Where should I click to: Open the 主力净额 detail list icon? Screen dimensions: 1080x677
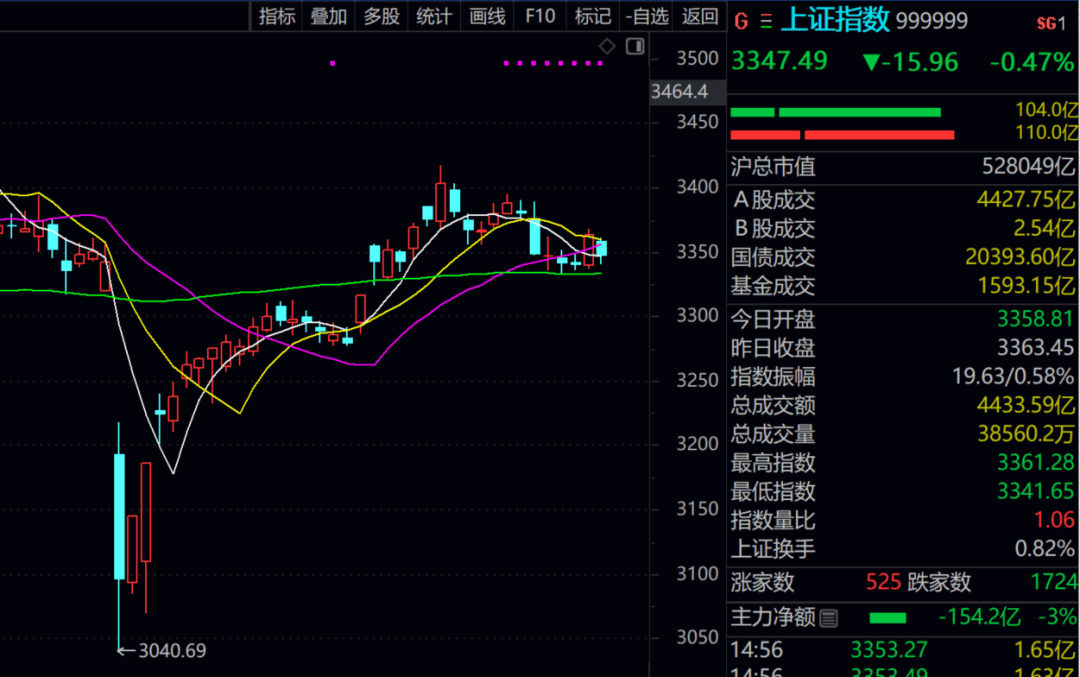829,618
